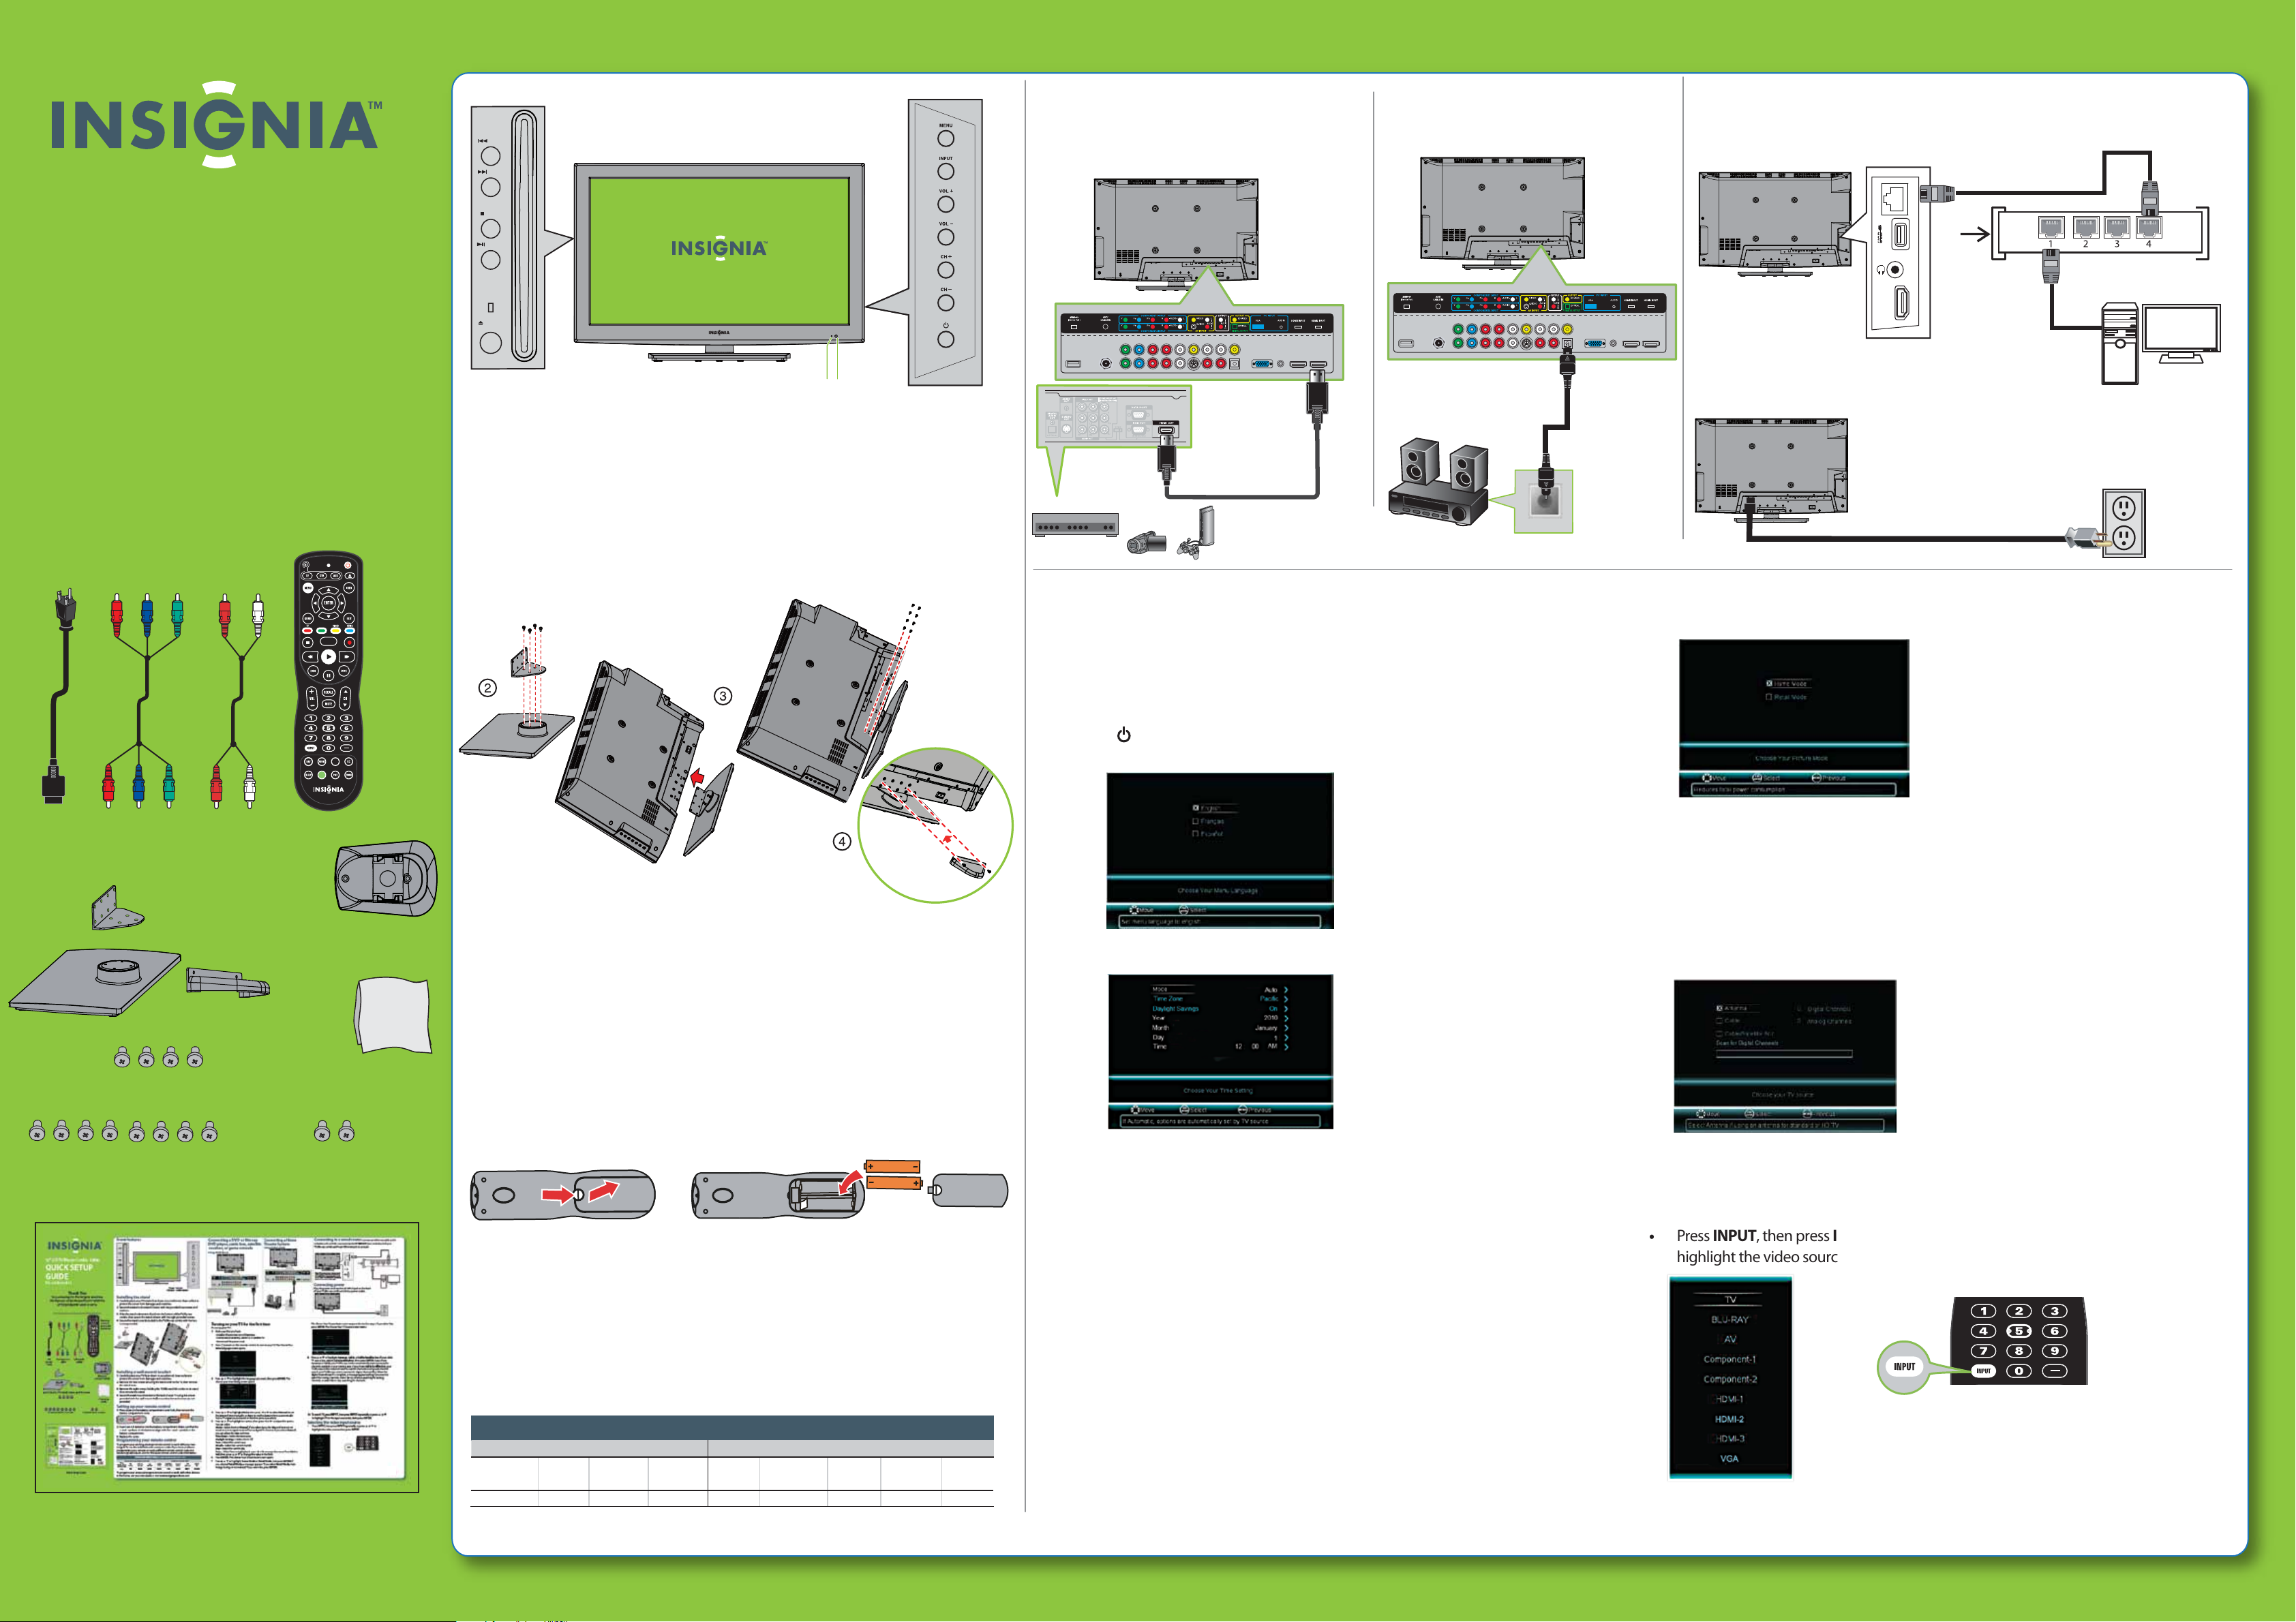Click the red-white audio cable illustration
Image resolution: width=2296 pixels, height=1622 pixels.
coord(237,700)
